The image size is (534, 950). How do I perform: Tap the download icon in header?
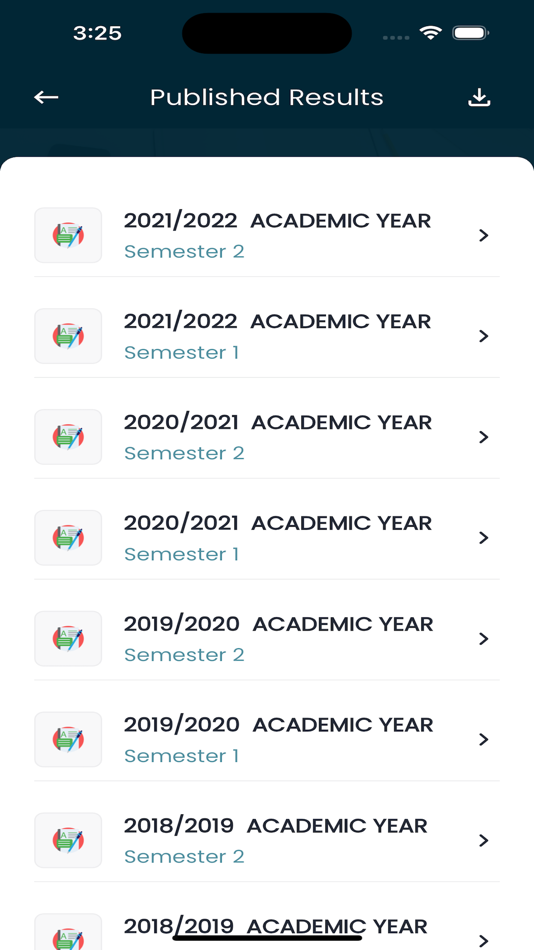pyautogui.click(x=479, y=98)
